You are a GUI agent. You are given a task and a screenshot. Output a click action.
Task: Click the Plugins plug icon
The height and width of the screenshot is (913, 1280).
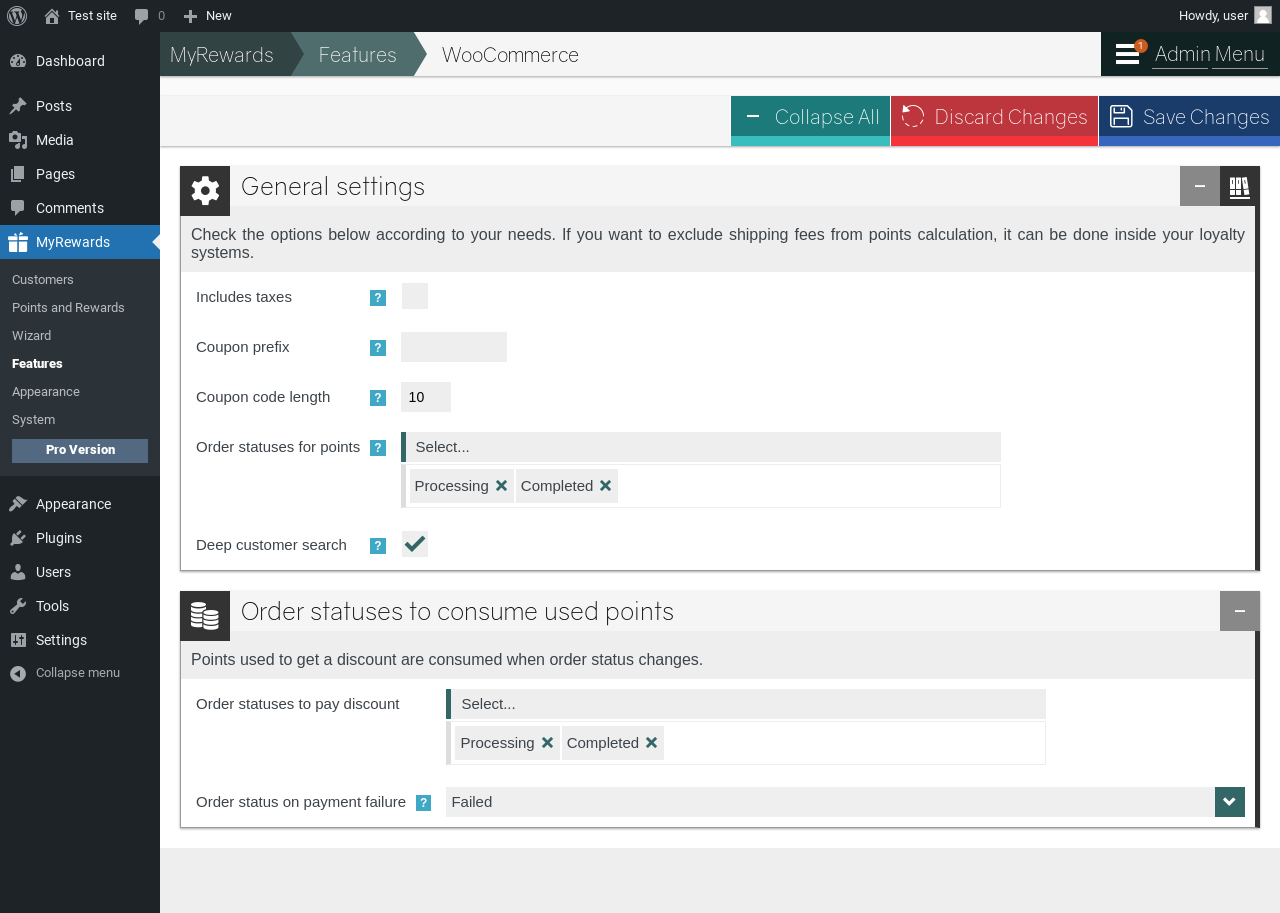tap(18, 538)
